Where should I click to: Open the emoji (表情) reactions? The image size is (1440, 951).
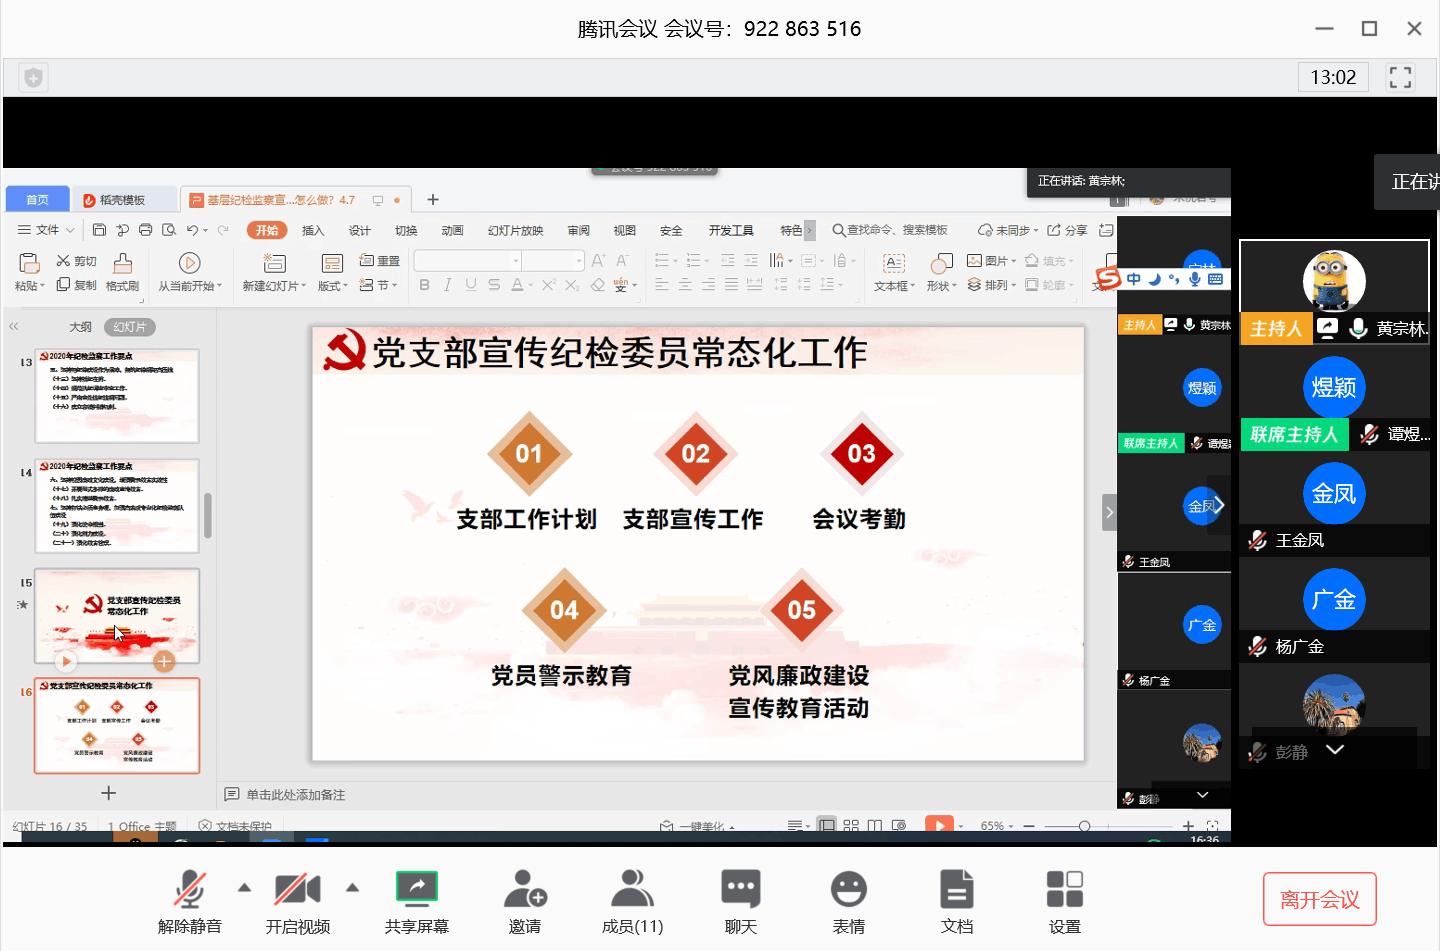tap(849, 889)
